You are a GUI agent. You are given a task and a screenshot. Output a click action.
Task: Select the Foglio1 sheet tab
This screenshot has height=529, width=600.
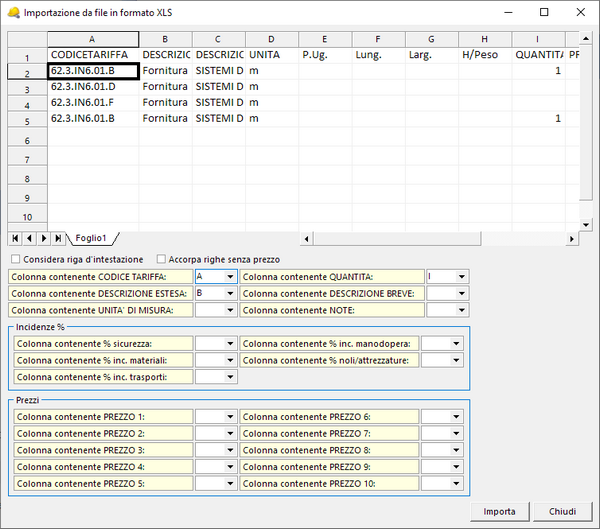[x=91, y=238]
